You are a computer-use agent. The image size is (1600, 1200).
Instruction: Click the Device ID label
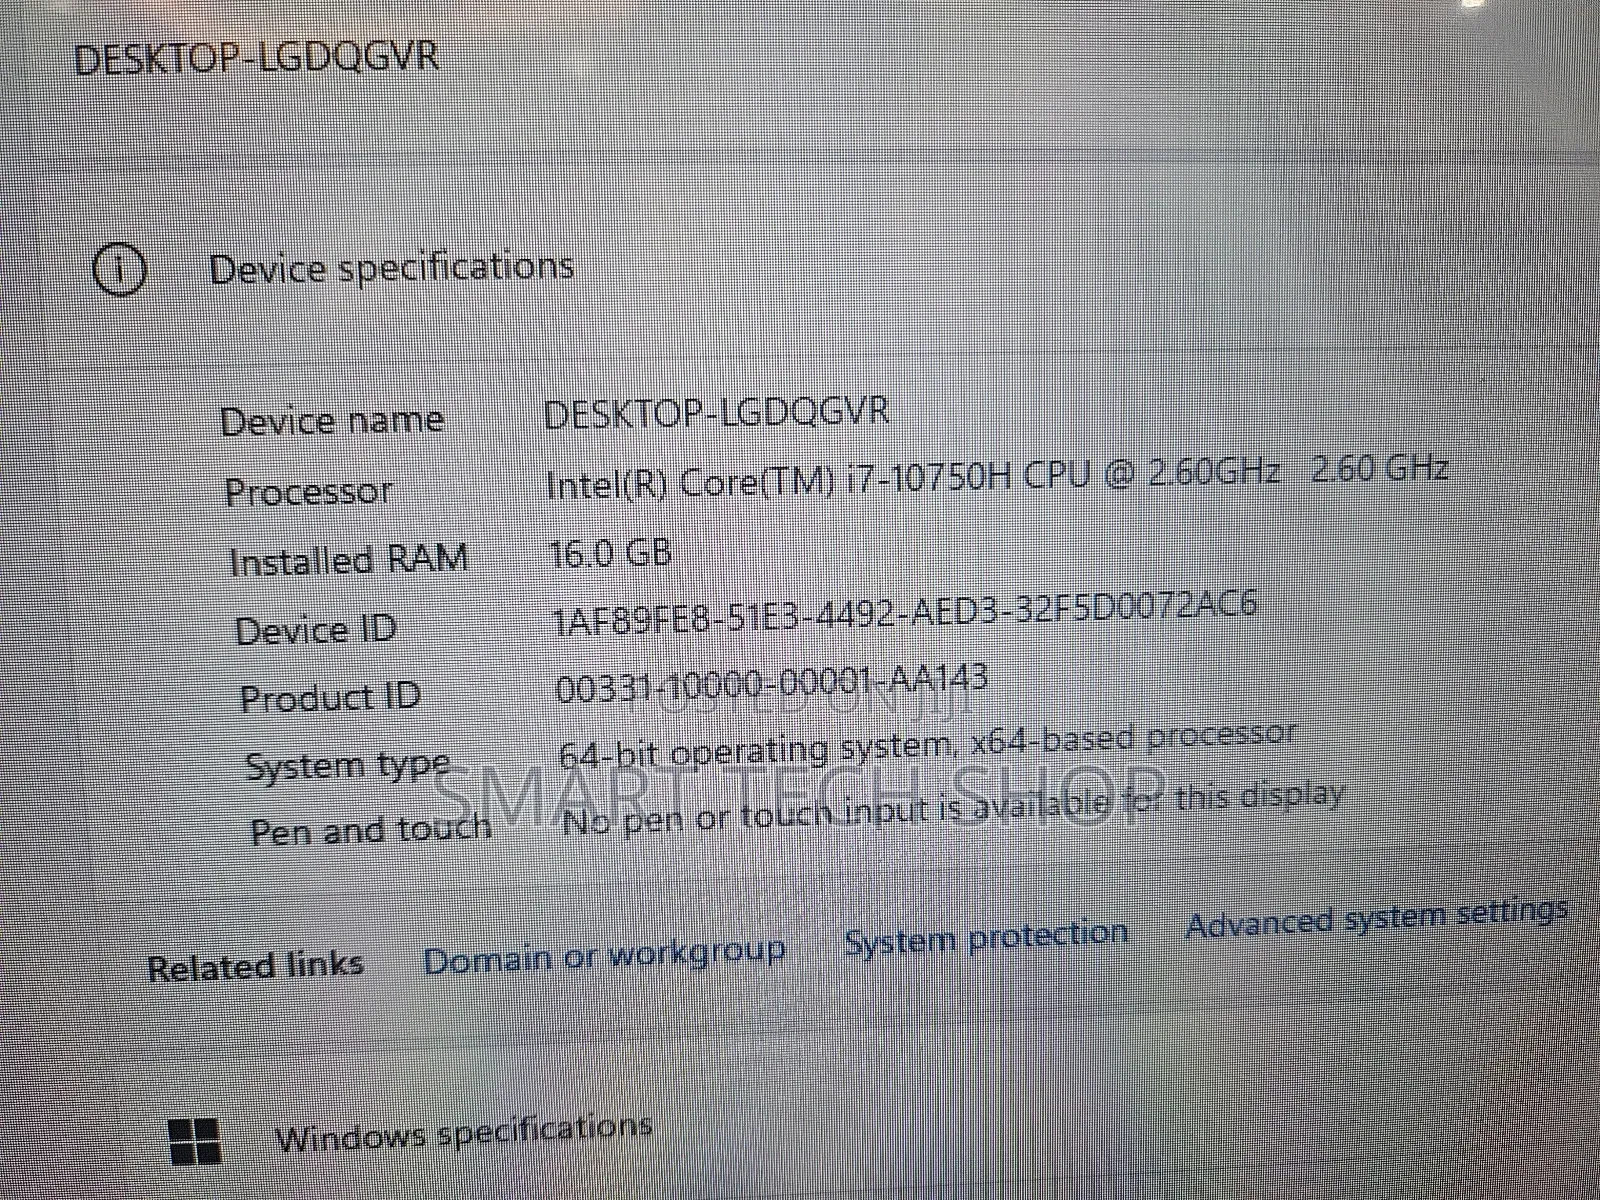pyautogui.click(x=315, y=631)
